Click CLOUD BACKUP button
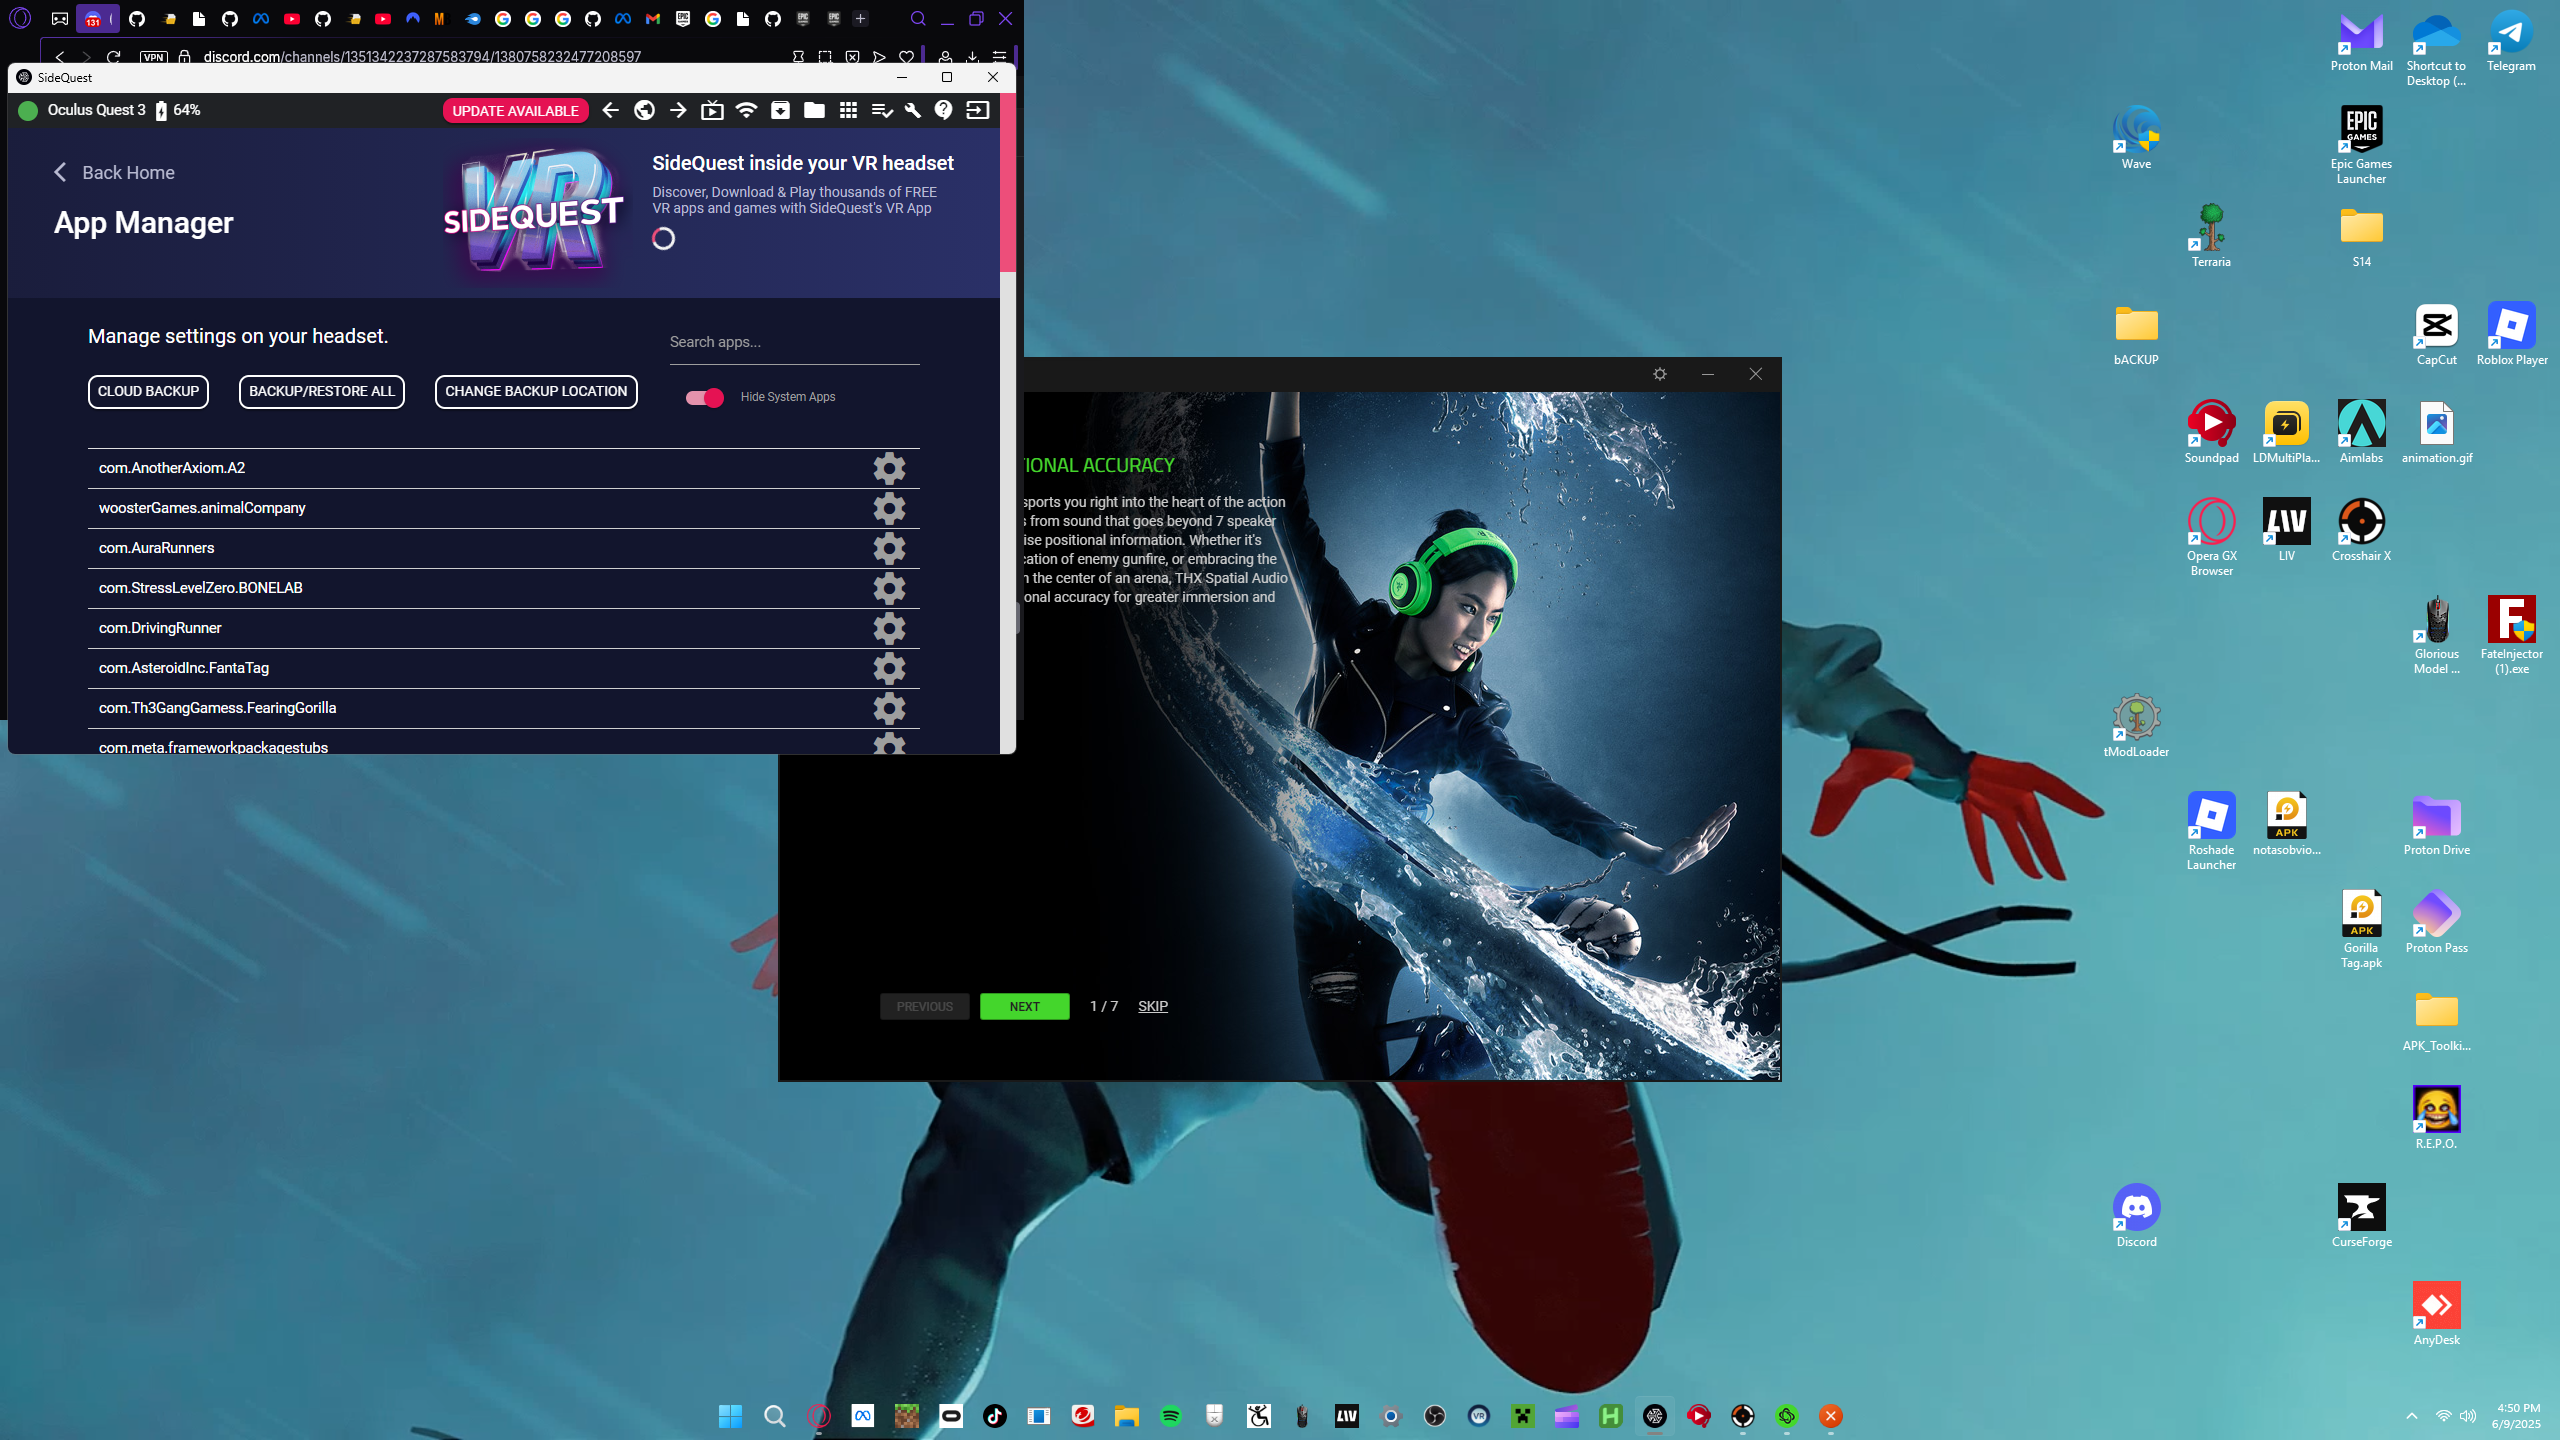 (x=148, y=392)
